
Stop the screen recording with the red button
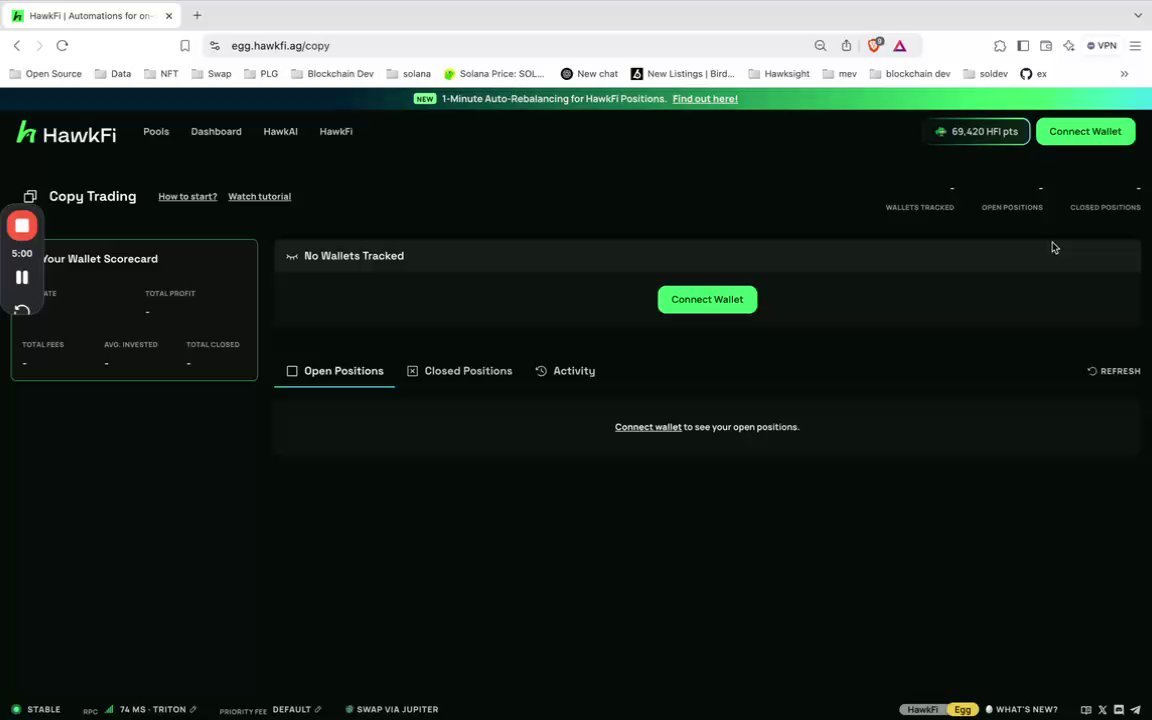(22, 226)
